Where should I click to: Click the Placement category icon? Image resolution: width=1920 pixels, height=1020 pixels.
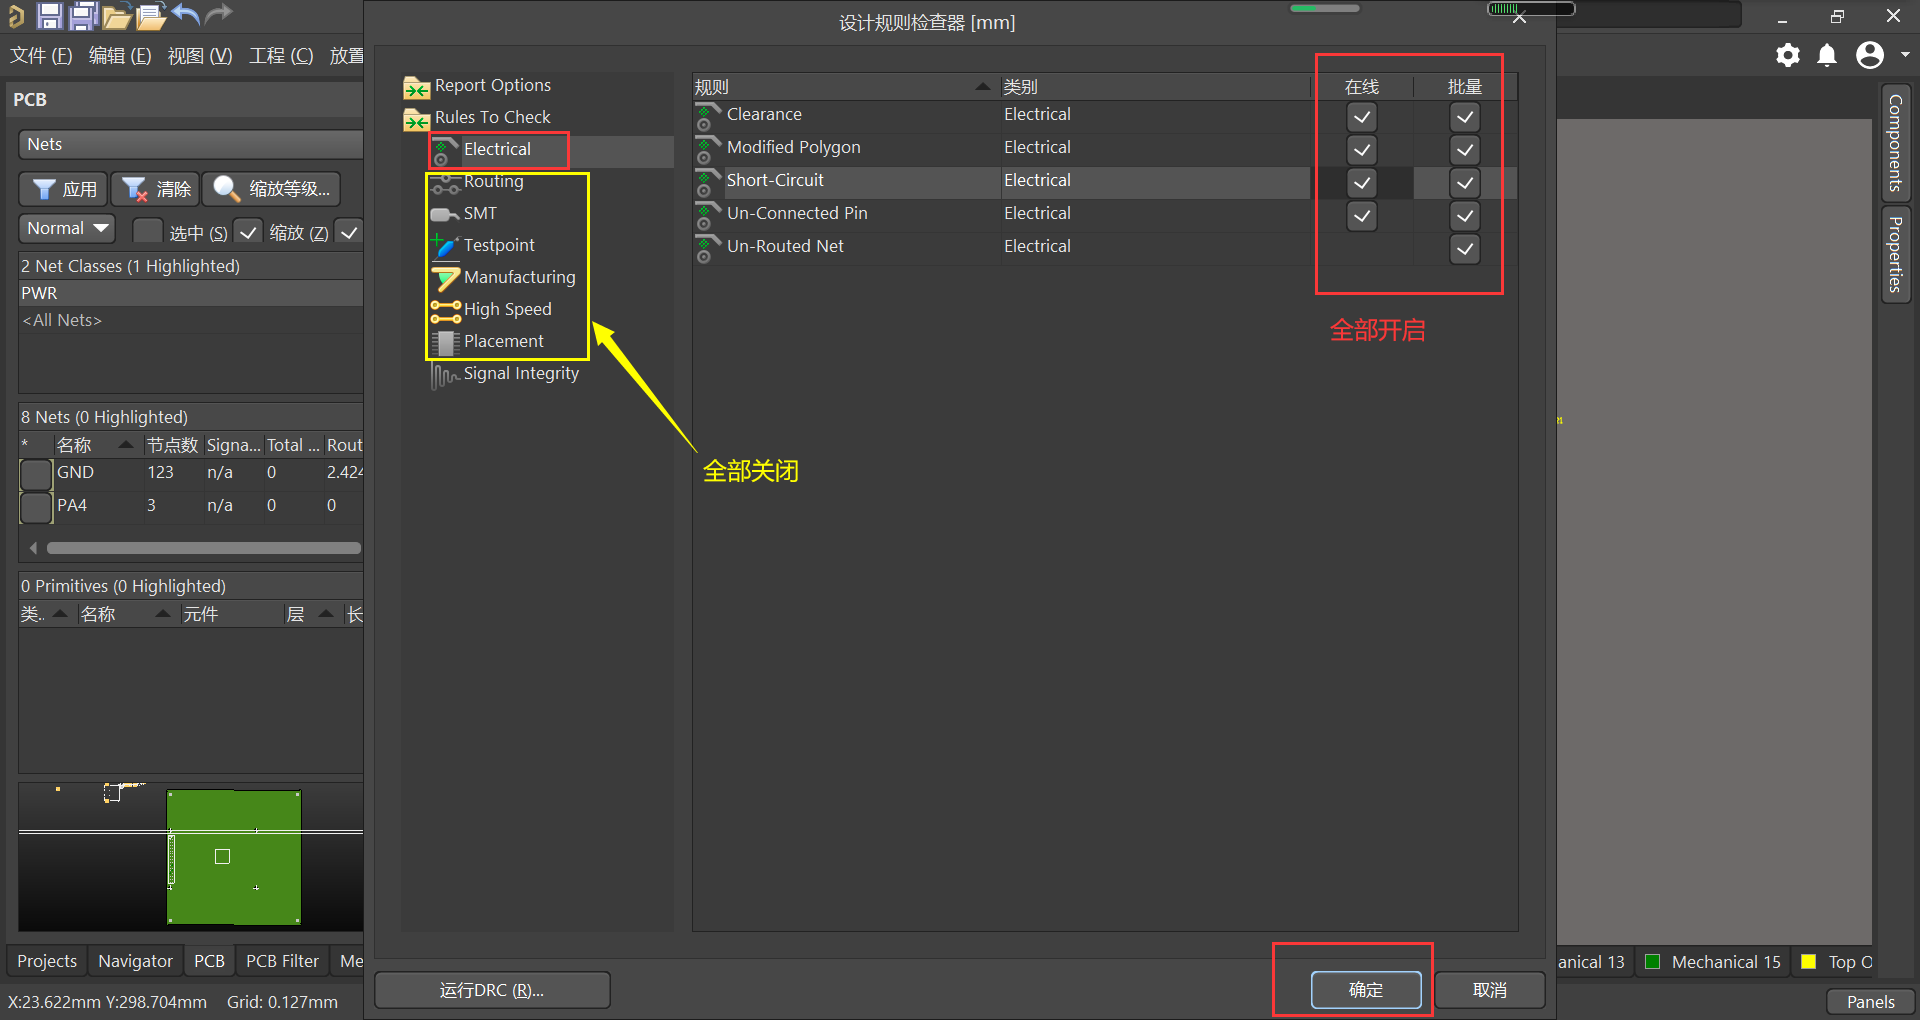coord(445,342)
